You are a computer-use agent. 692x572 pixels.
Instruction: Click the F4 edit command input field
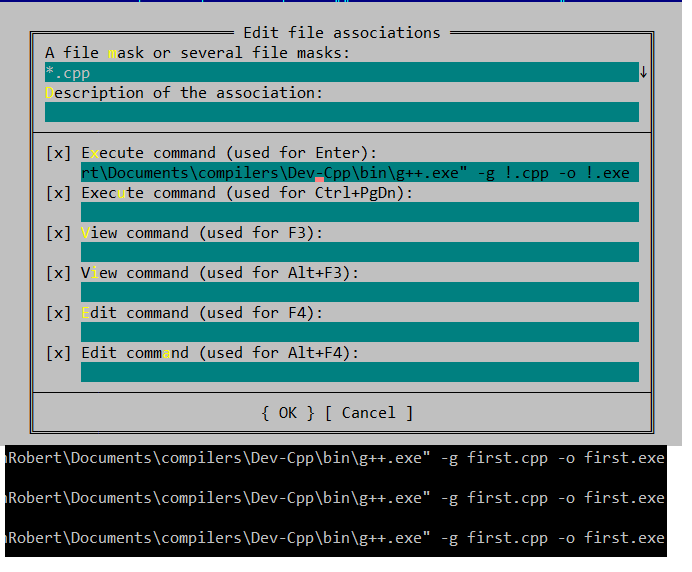click(359, 332)
